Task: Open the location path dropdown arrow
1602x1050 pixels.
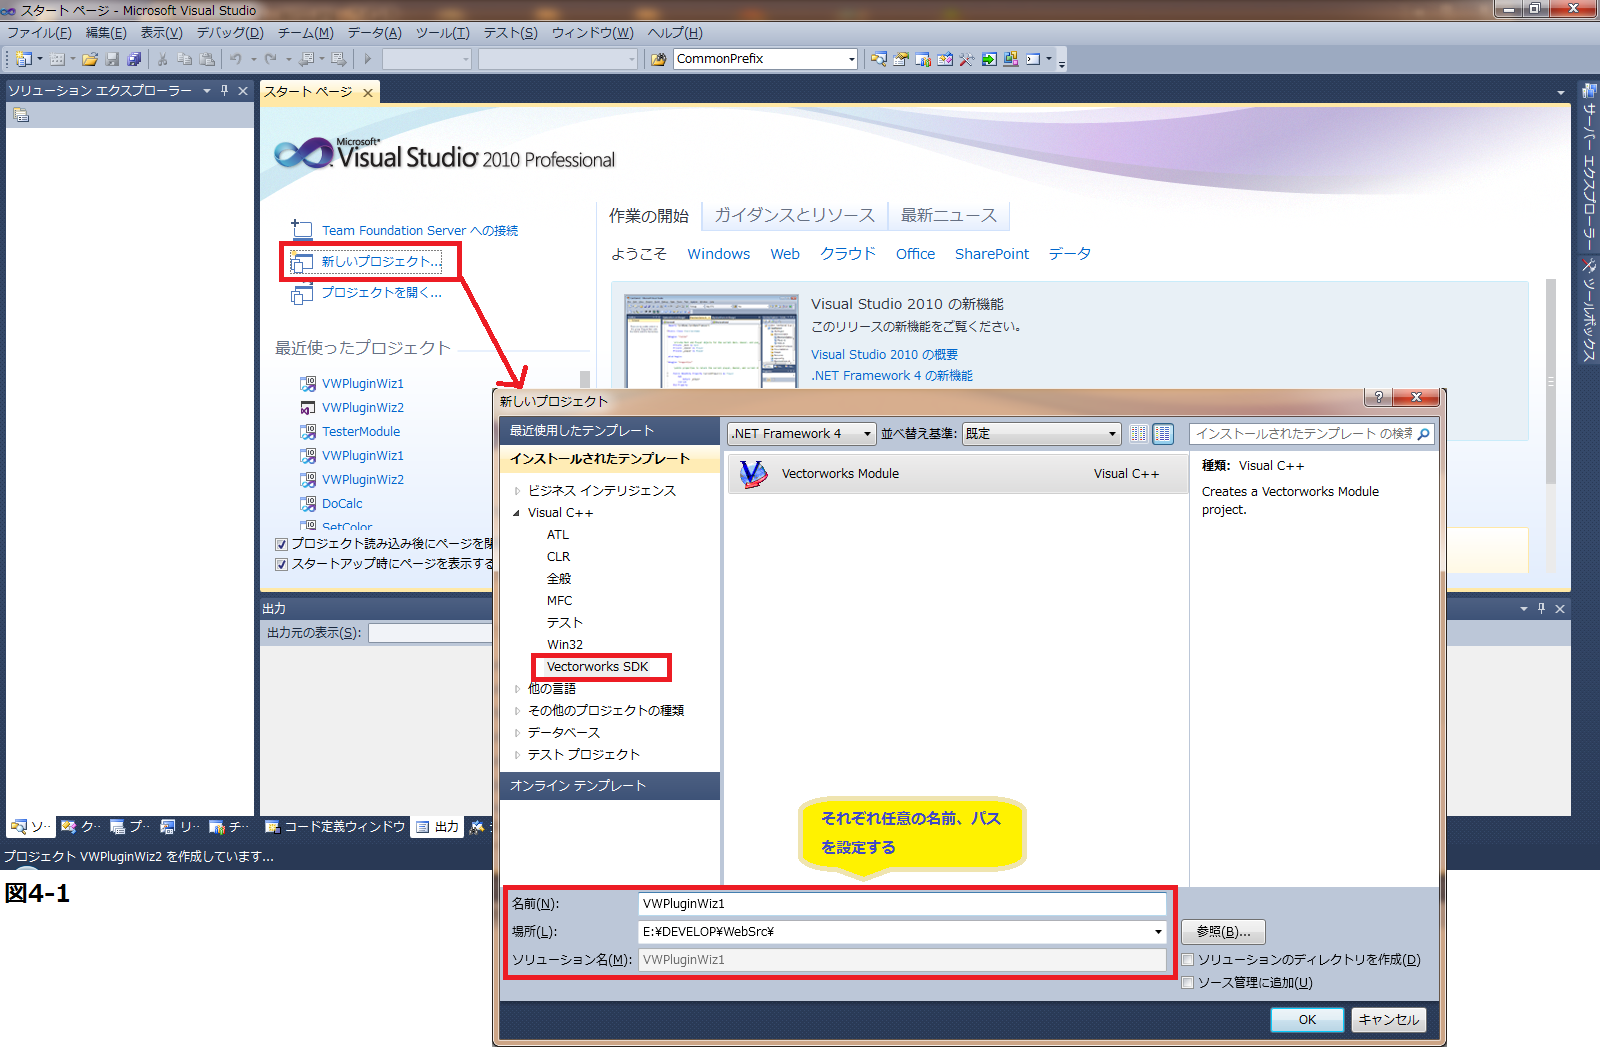Action: coord(1158,932)
